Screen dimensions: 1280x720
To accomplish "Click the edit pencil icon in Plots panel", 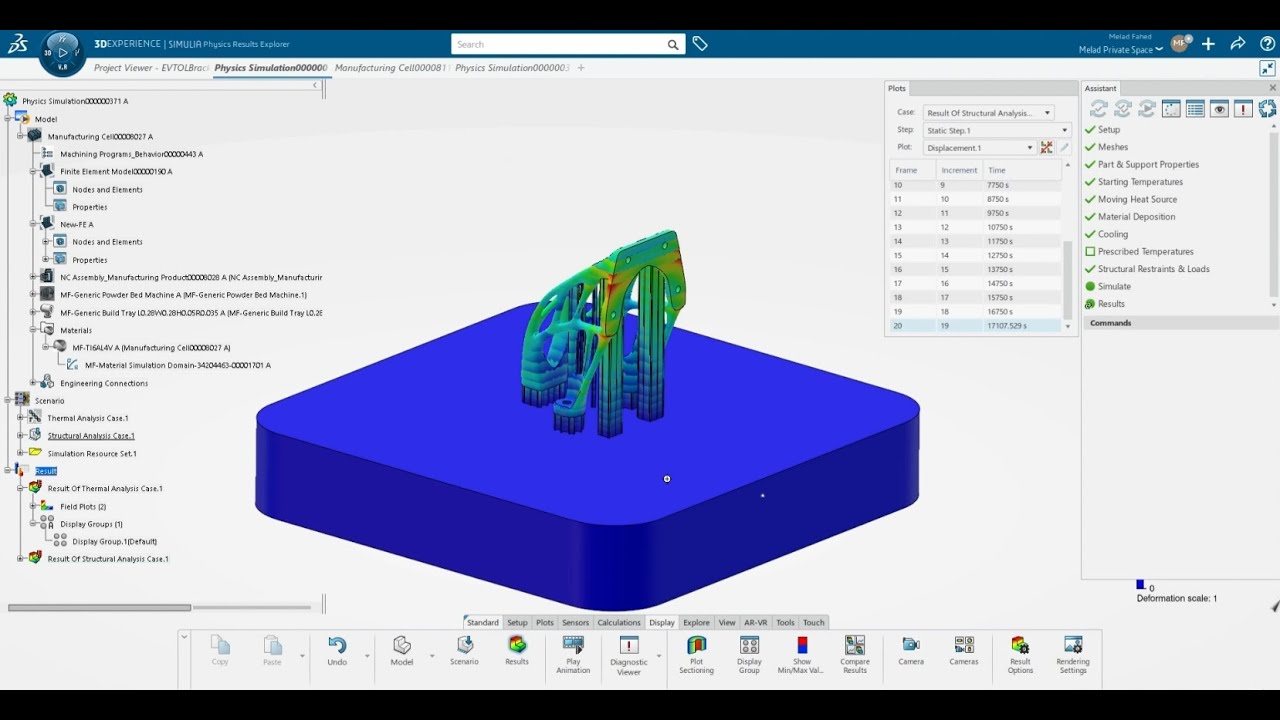I will 1064,148.
